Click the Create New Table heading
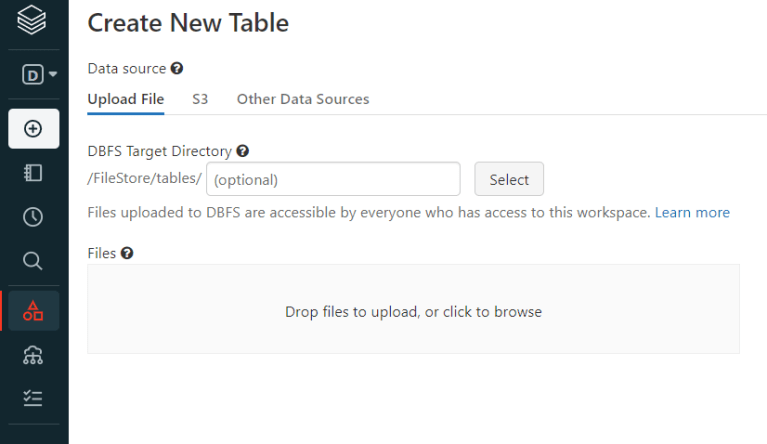The image size is (767, 444). 188,23
